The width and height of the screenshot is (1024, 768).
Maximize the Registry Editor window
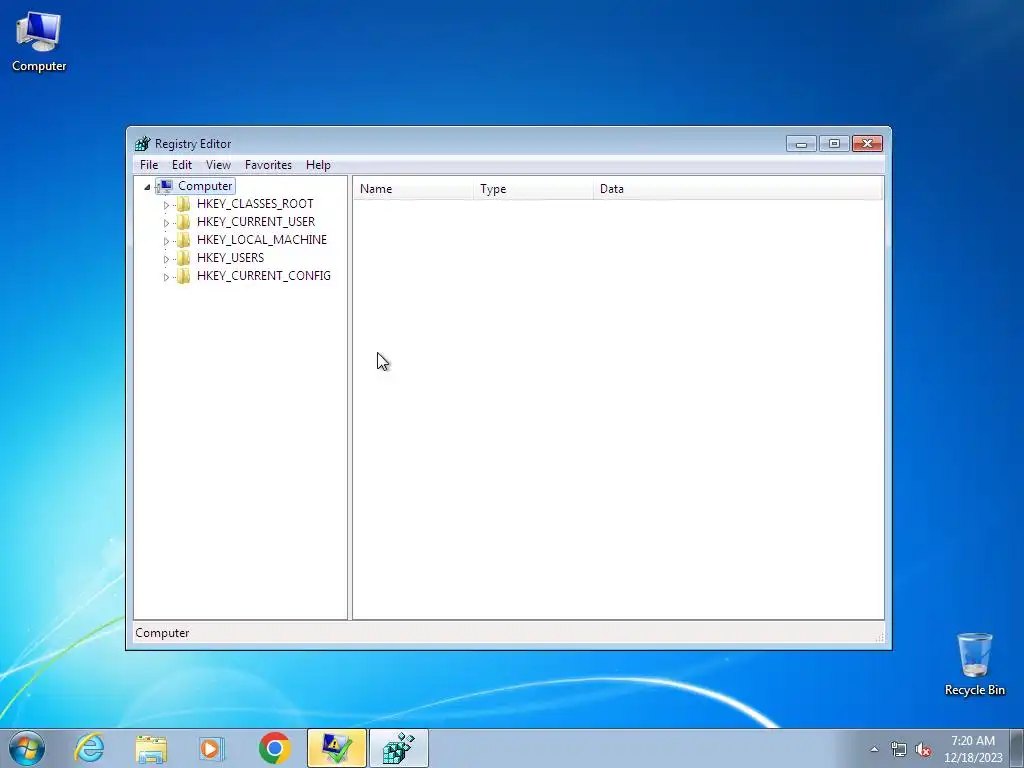coord(834,144)
